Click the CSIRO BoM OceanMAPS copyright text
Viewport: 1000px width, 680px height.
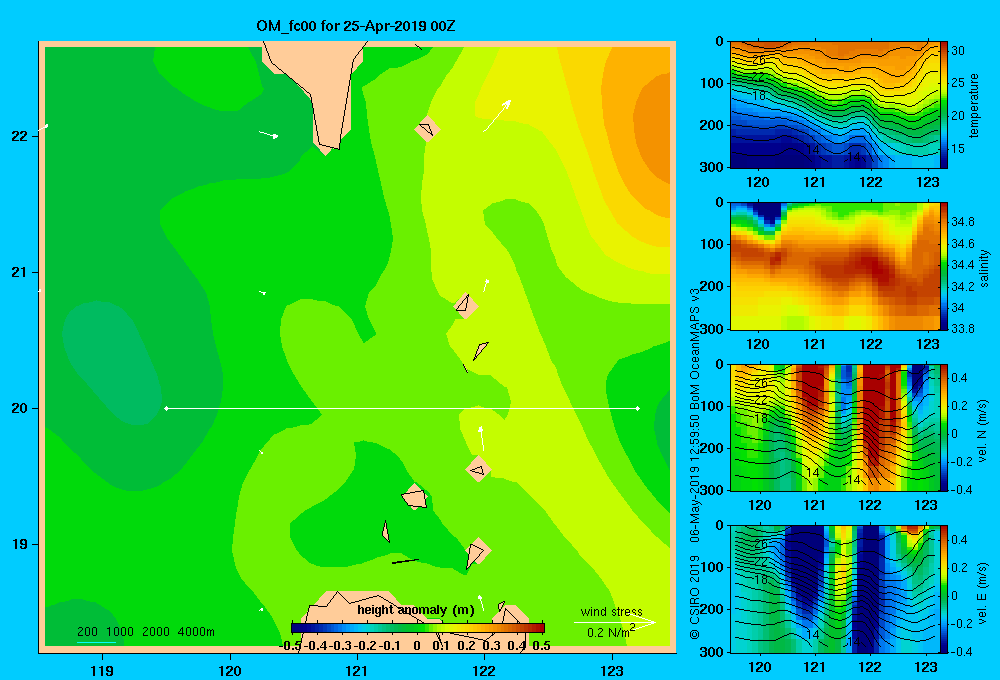695,463
